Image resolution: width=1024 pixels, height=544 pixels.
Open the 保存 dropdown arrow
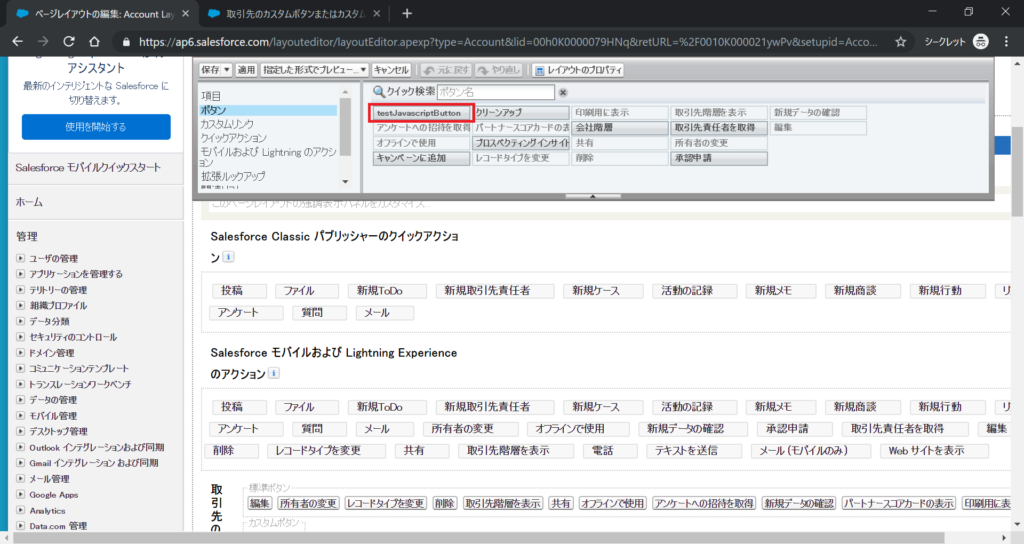(x=227, y=70)
